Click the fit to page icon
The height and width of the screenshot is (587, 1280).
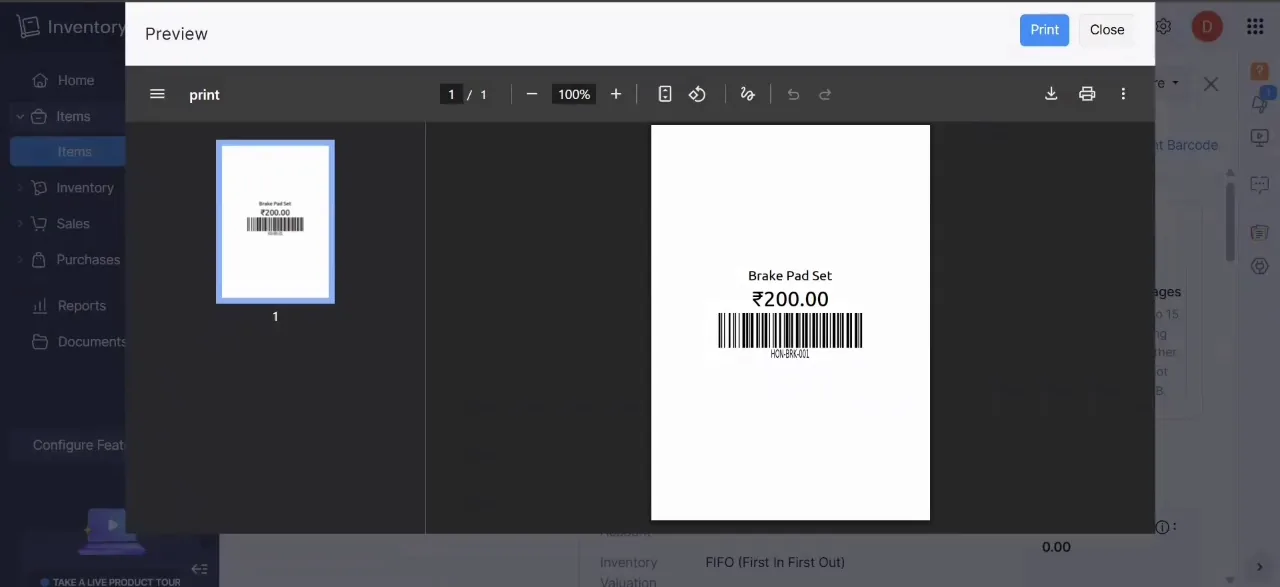pyautogui.click(x=665, y=94)
